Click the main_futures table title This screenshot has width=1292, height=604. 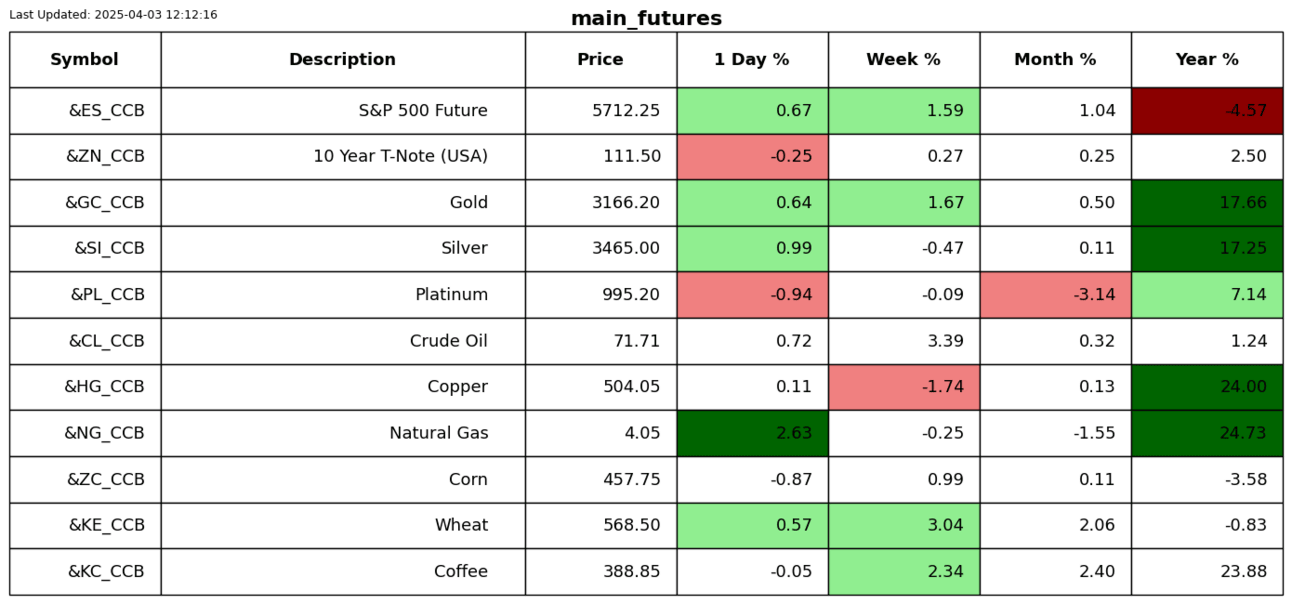pos(646,19)
